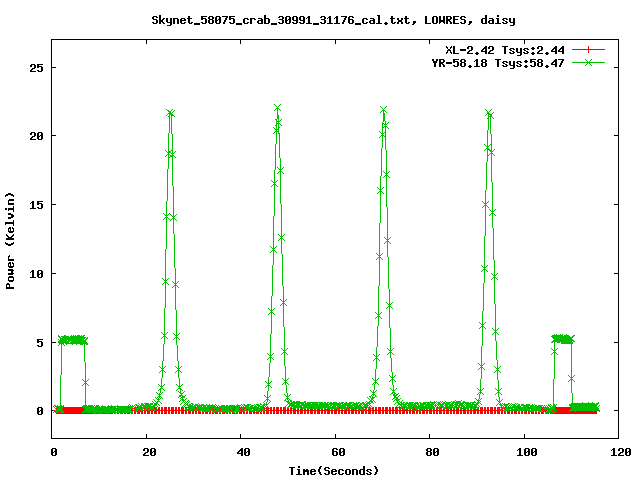
Task: Click y-axis tick label 25
Action: click(x=36, y=68)
